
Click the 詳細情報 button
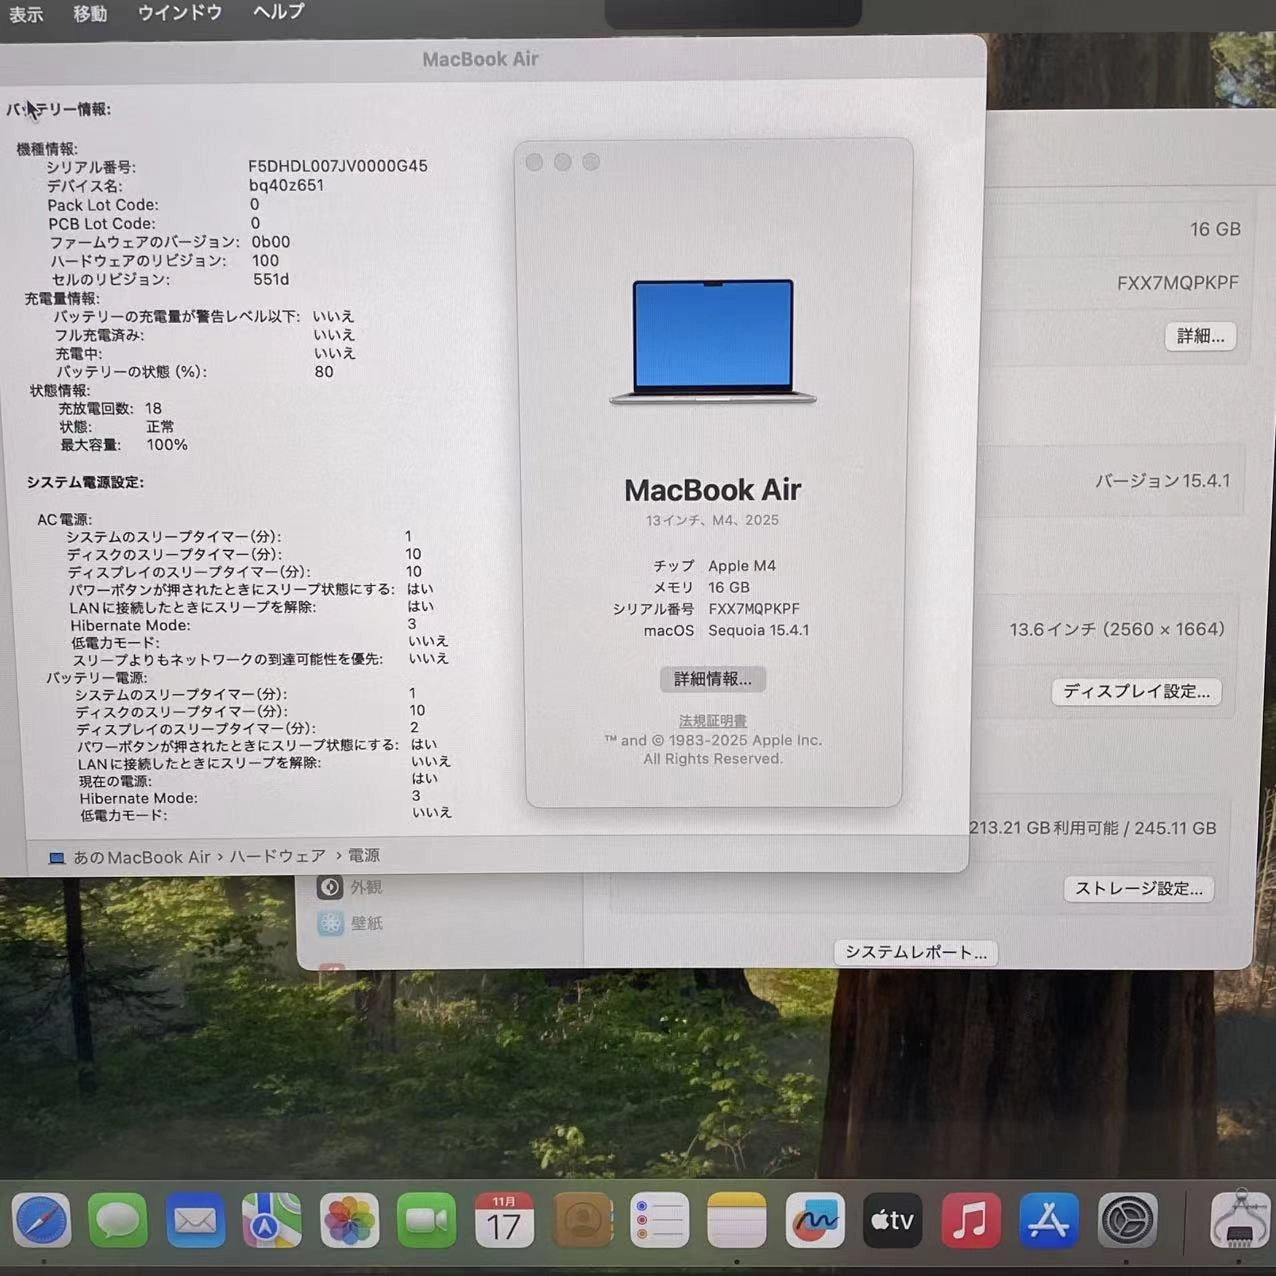(x=712, y=679)
